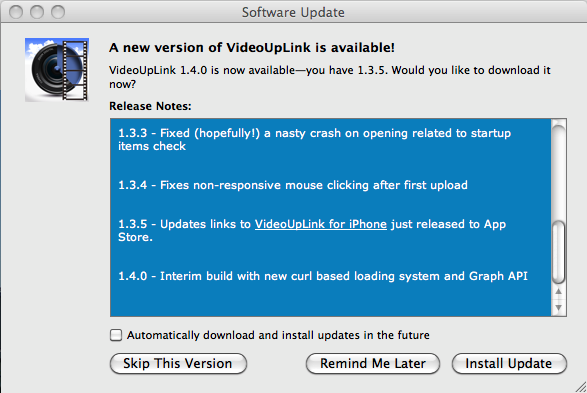Viewport: 587px width, 393px height.
Task: Select the 1.4.0 interim build release note
Action: point(323,276)
